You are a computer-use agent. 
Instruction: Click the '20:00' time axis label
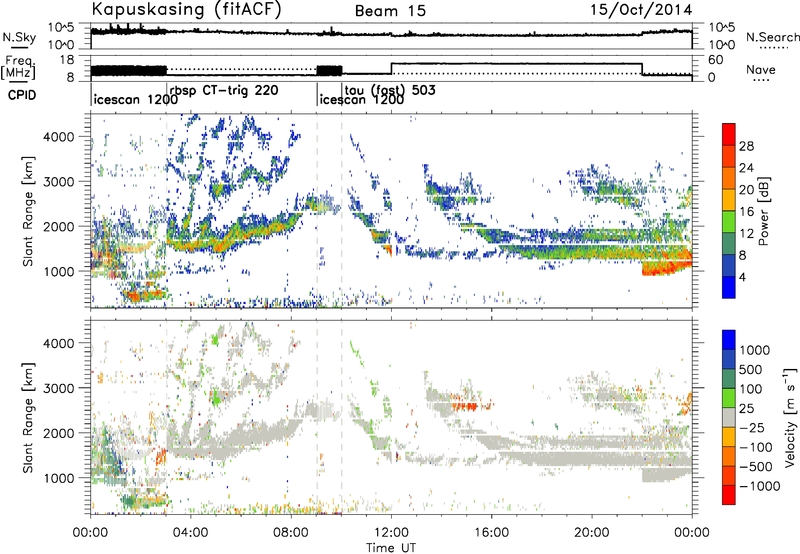(x=592, y=533)
